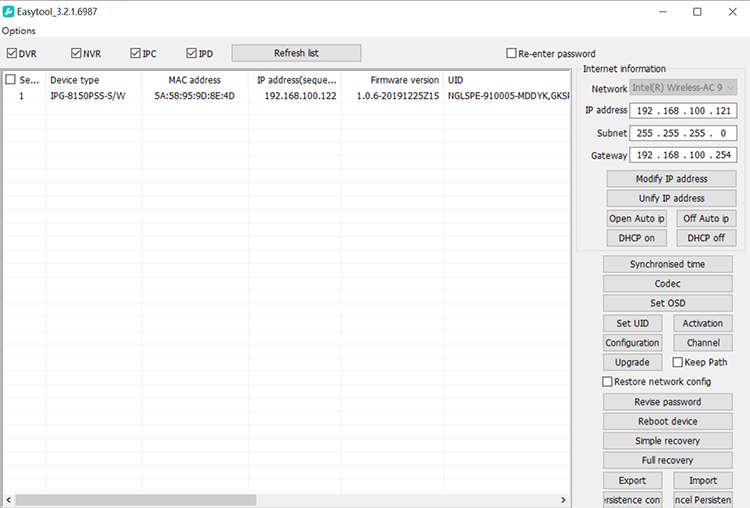
Task: Toggle the DVR device filter checkbox
Action: 12,53
